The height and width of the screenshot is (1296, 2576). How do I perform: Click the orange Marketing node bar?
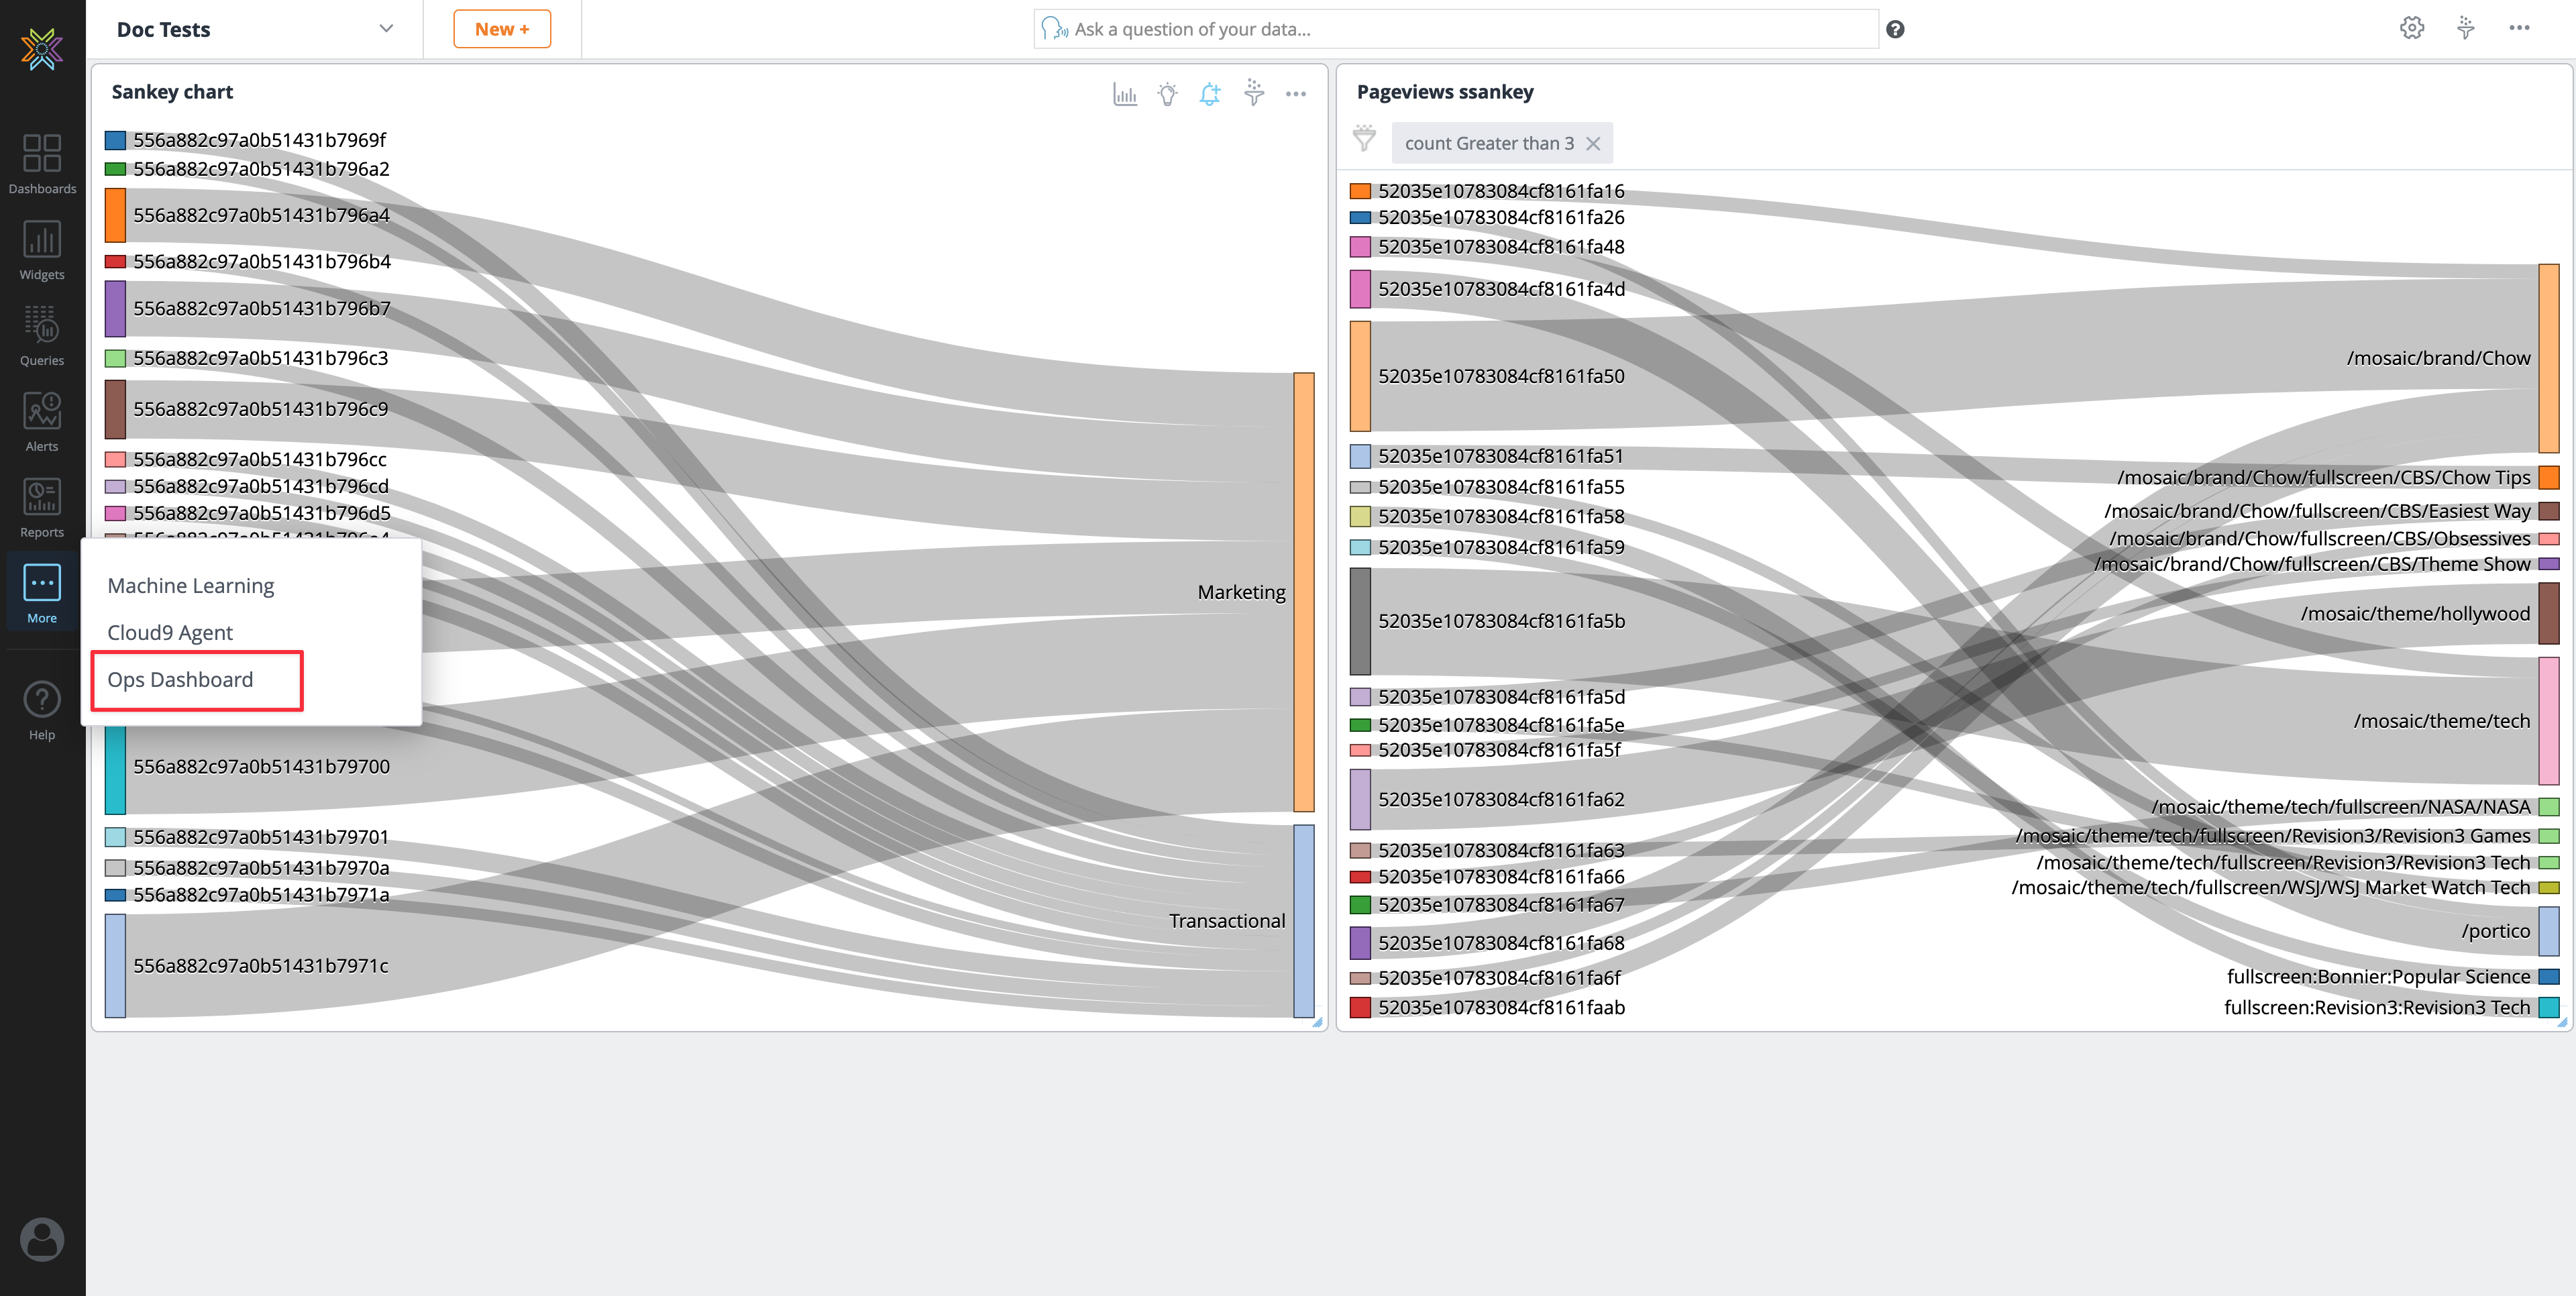coord(1303,592)
